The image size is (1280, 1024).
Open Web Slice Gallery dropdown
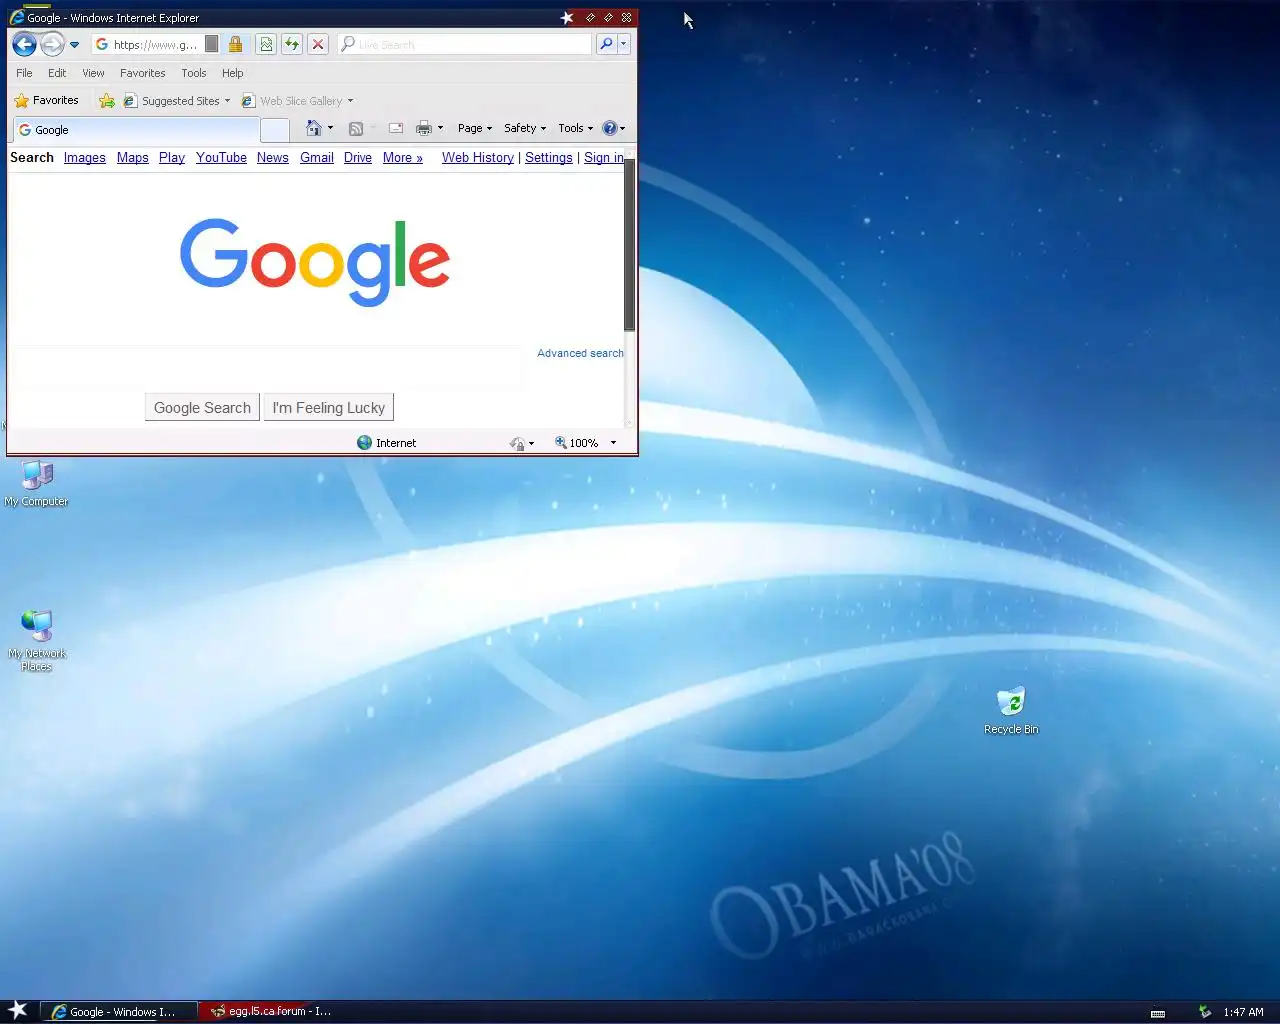click(297, 100)
